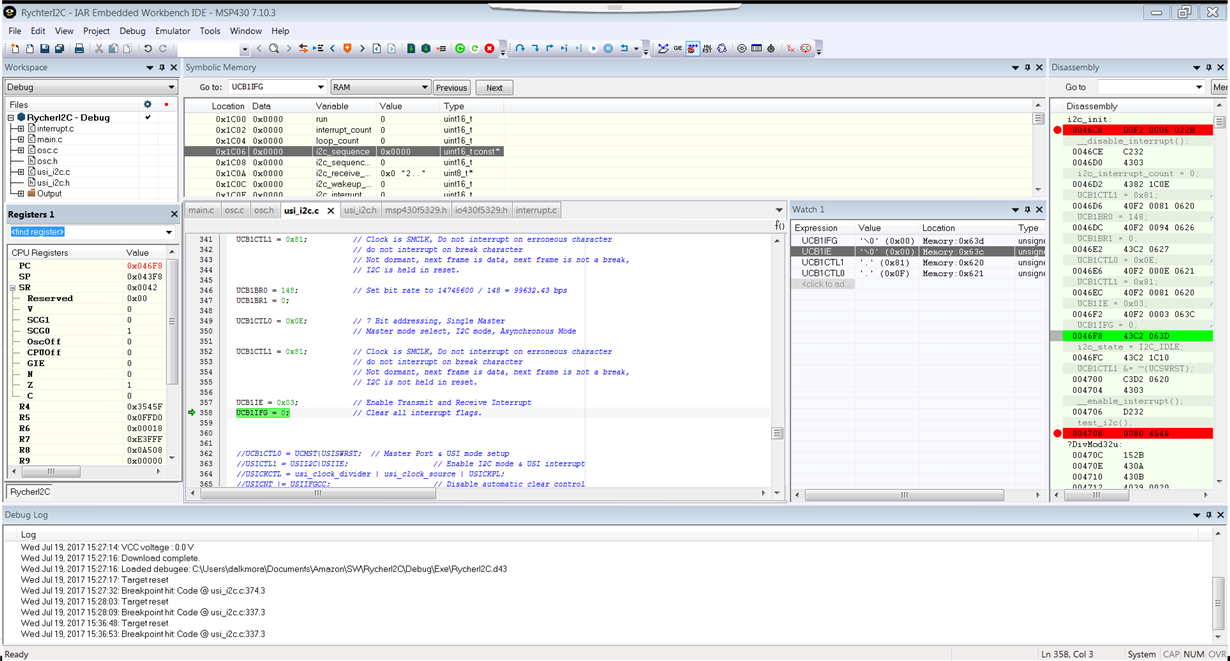This screenshot has width=1230, height=661.
Task: Switch to the interrupt.c editor tab
Action: coord(536,210)
